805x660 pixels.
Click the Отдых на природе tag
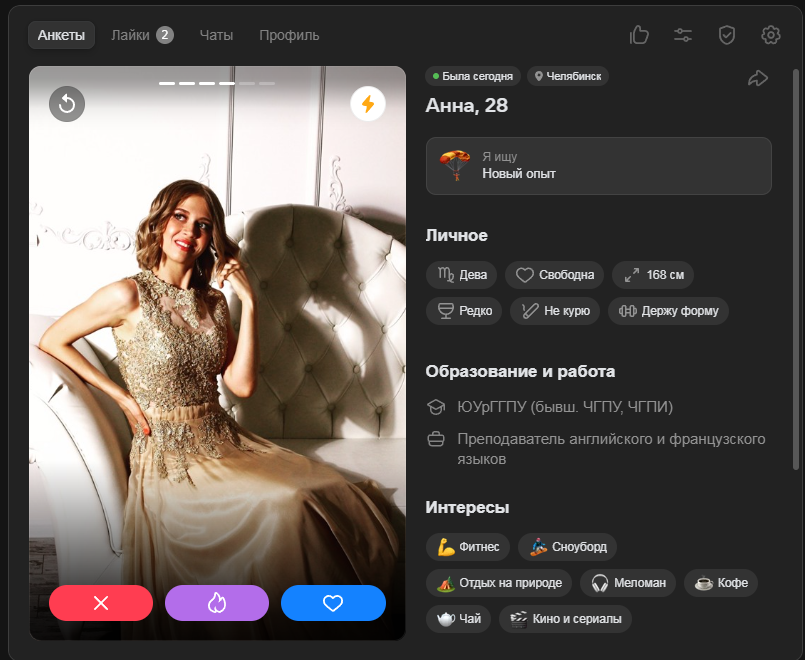(x=499, y=583)
